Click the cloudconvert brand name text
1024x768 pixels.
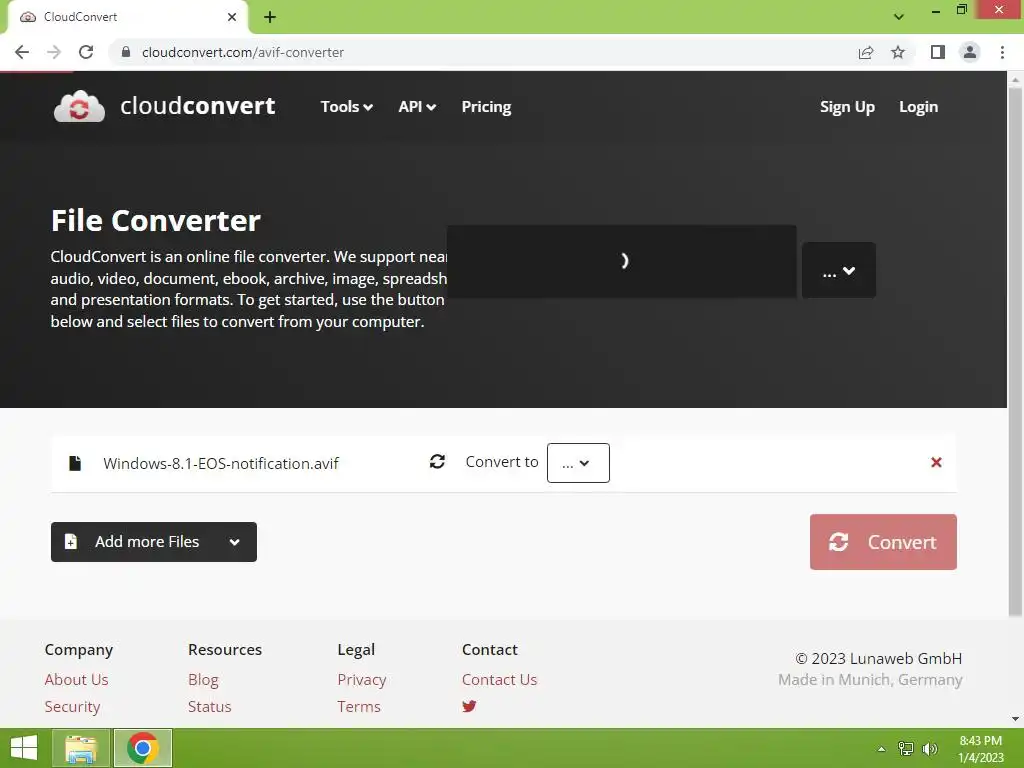click(x=198, y=106)
